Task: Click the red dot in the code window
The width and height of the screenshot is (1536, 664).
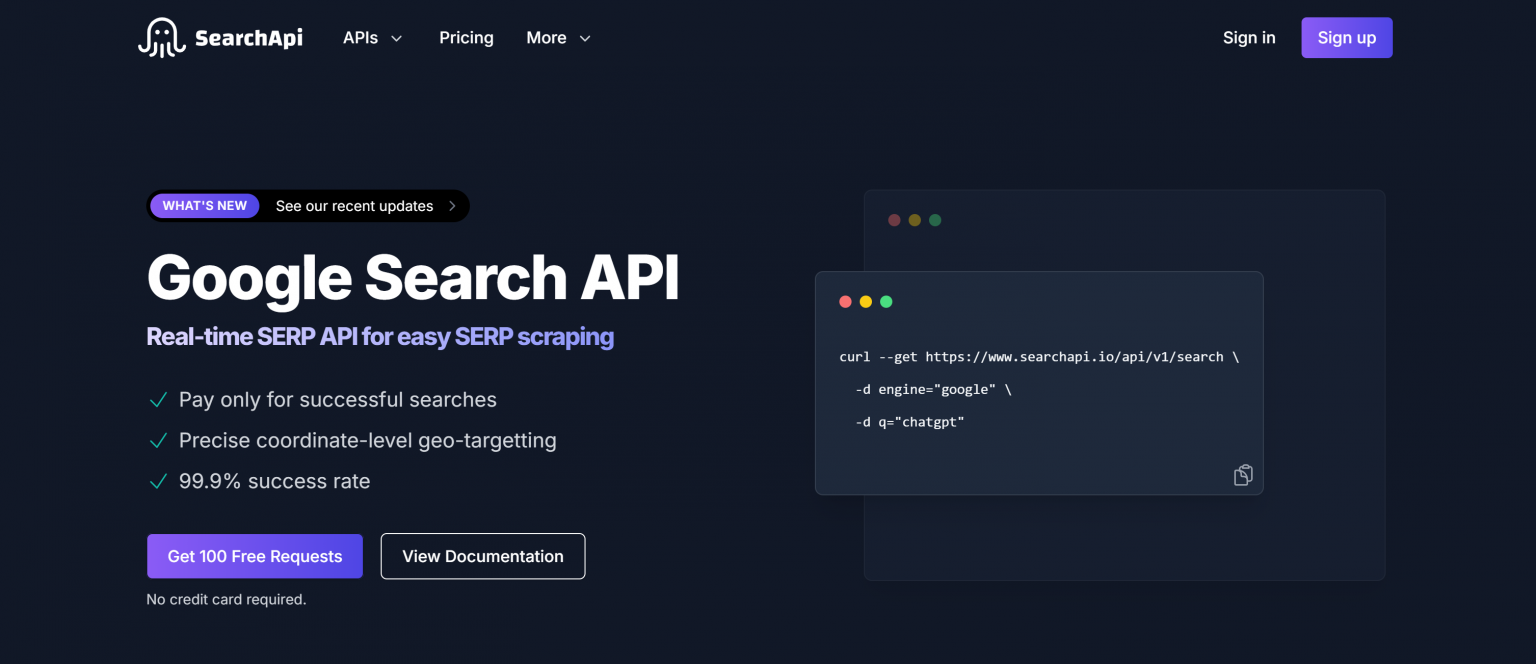Action: (845, 302)
